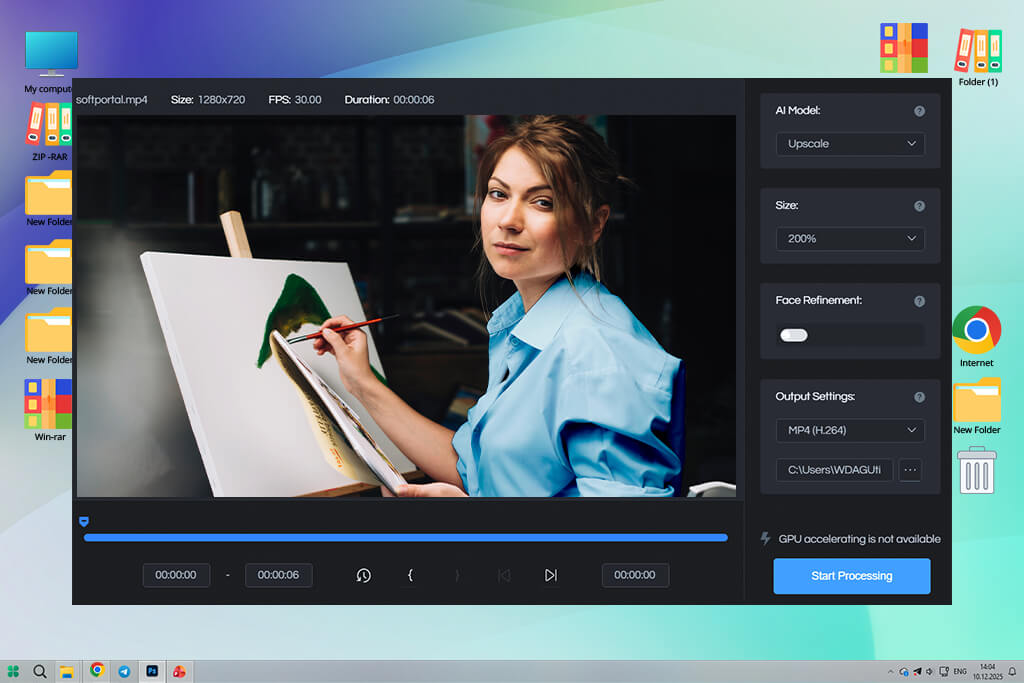Click the GPU lightning bolt icon

tap(765, 539)
